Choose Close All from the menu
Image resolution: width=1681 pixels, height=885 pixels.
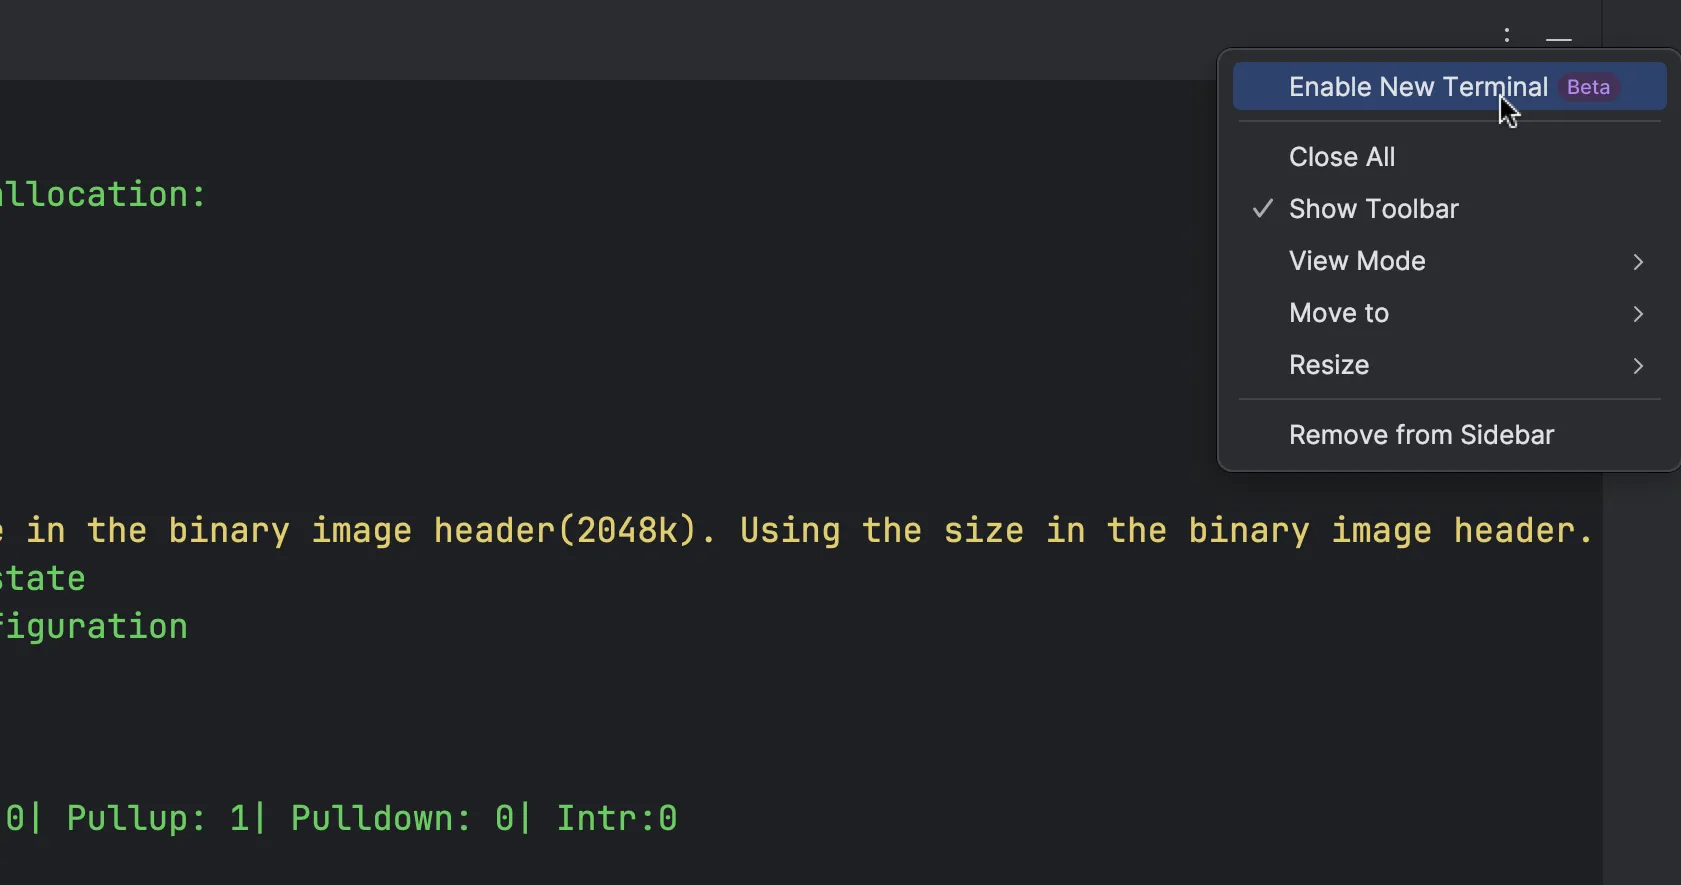tap(1342, 157)
